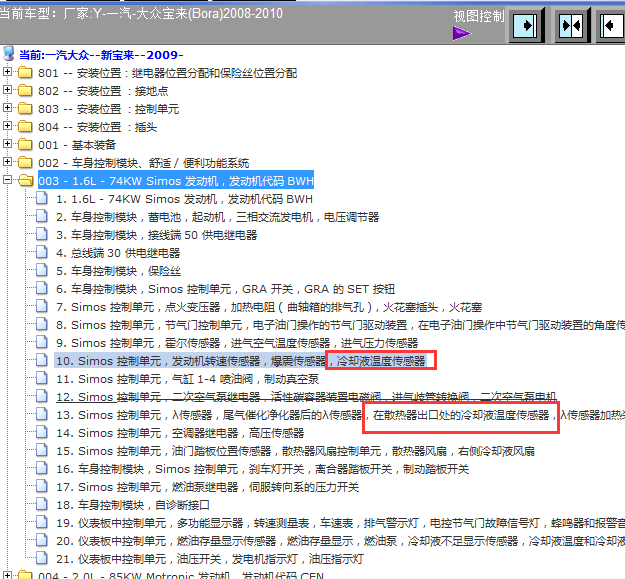This screenshot has width=625, height=579.
Task: Open item 2. 车身控制模块，蓄电池，起动机
Action: pyautogui.click(x=217, y=217)
